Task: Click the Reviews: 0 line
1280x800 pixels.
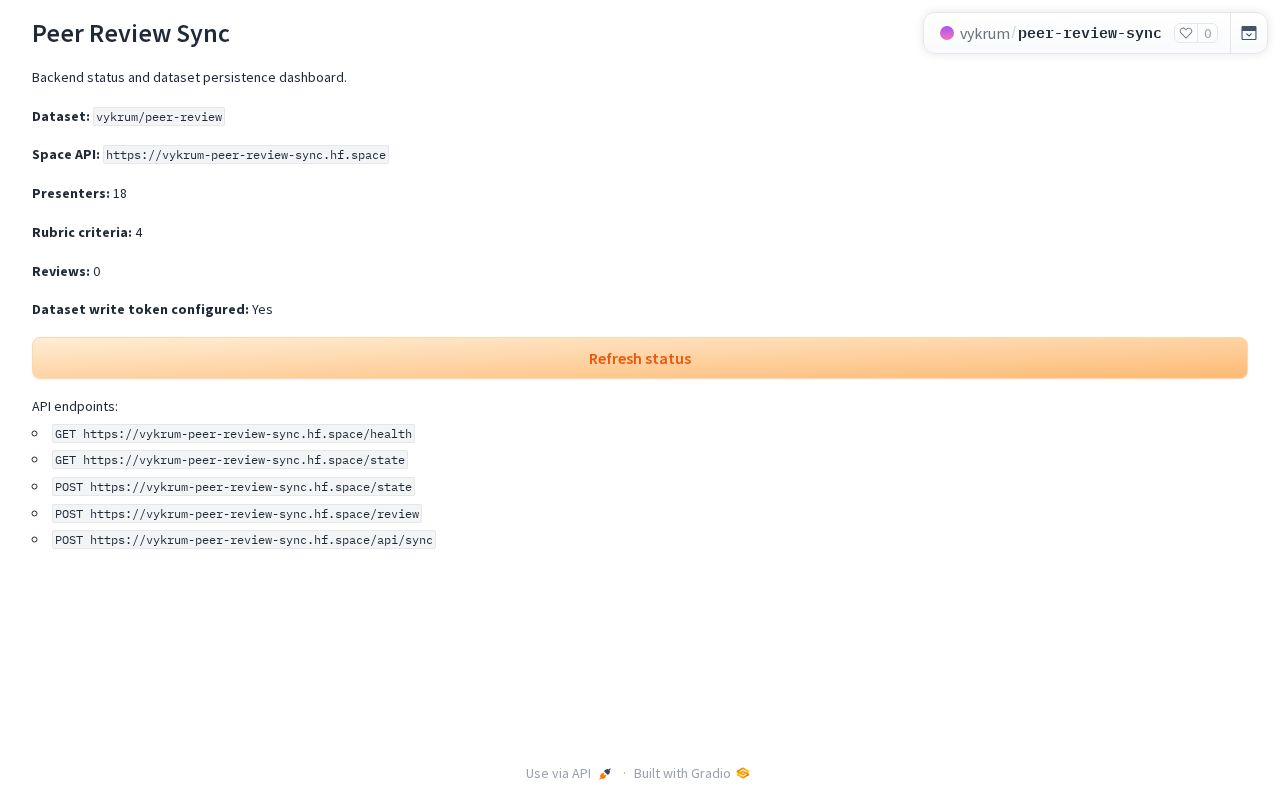Action: tap(66, 271)
